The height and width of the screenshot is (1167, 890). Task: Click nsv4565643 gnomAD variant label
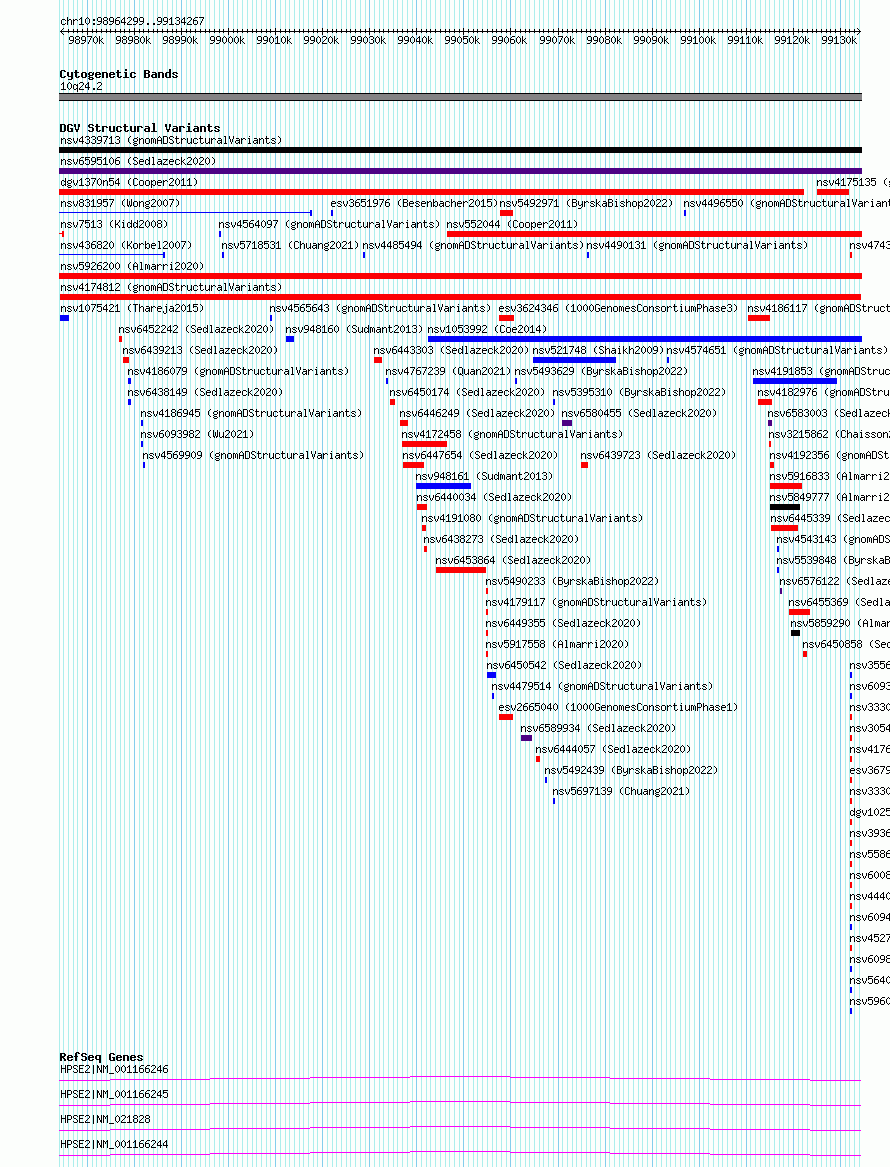point(380,307)
